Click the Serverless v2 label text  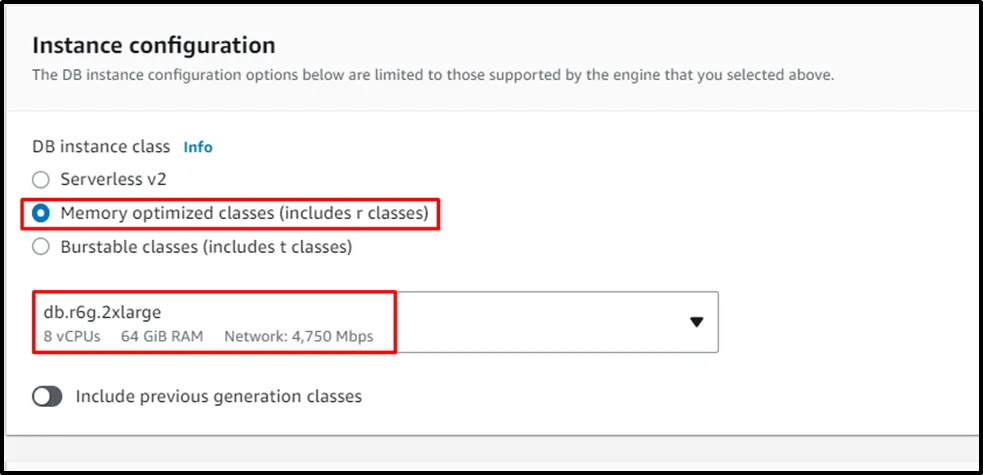(x=113, y=180)
